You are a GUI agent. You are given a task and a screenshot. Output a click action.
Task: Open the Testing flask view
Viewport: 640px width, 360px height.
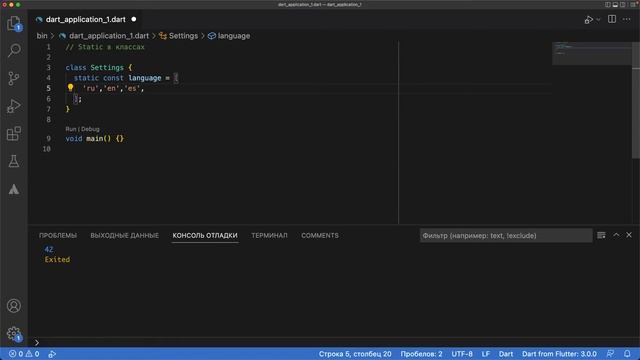point(14,162)
